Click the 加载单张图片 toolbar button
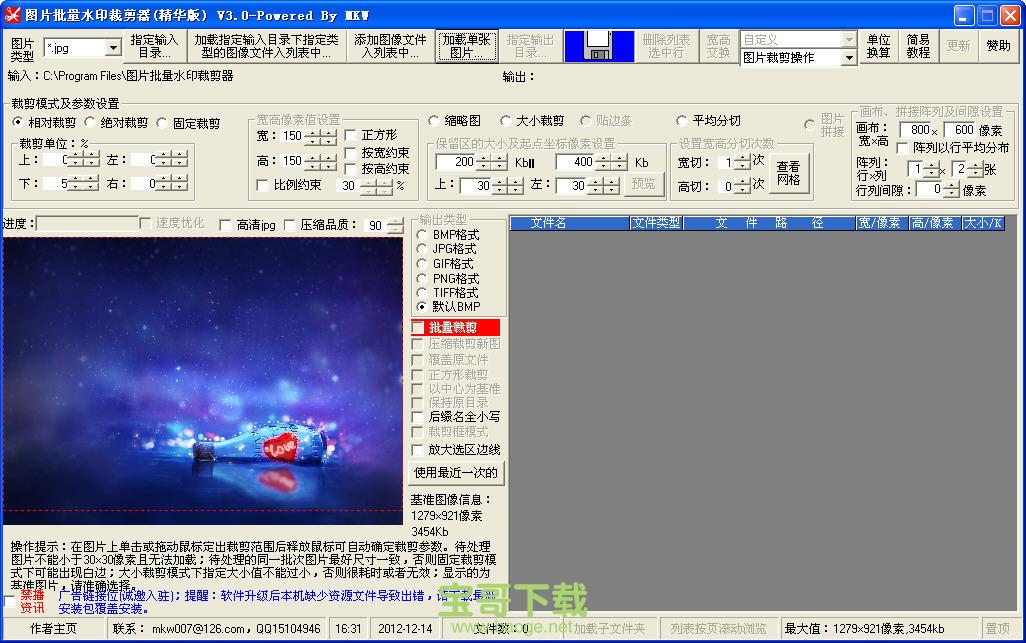Screen dimensions: 1026x643 coord(467,46)
